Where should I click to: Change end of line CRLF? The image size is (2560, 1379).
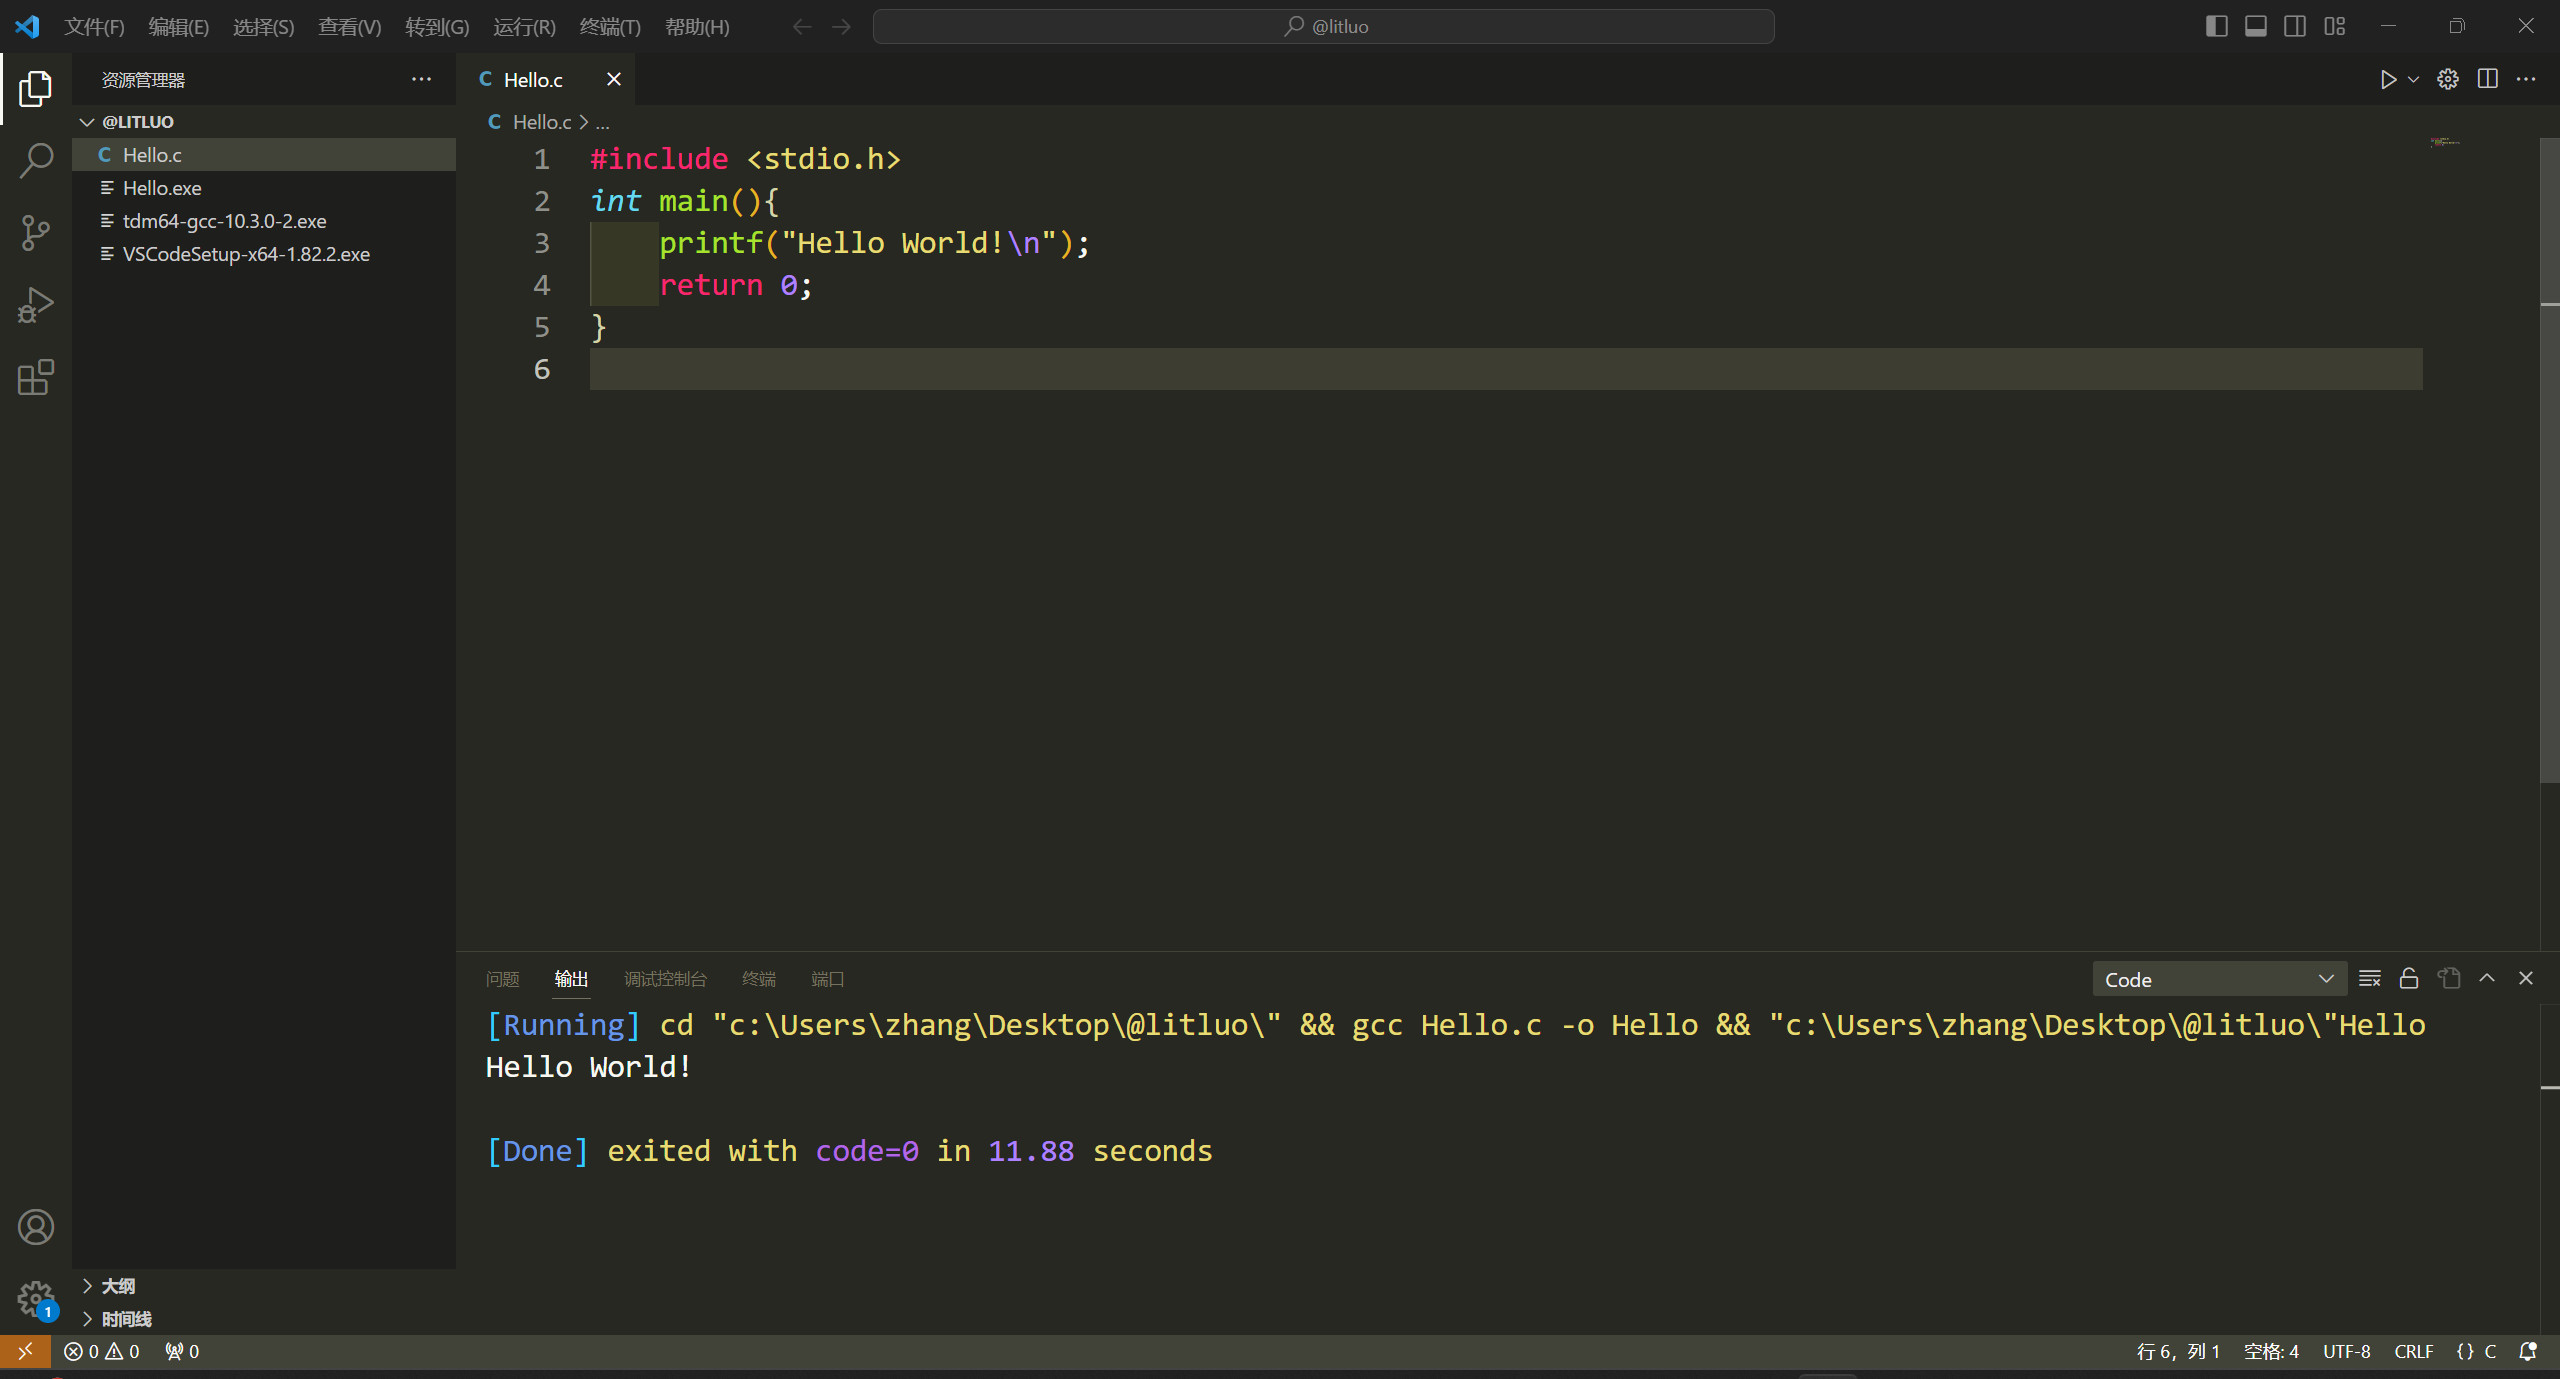tap(2413, 1351)
